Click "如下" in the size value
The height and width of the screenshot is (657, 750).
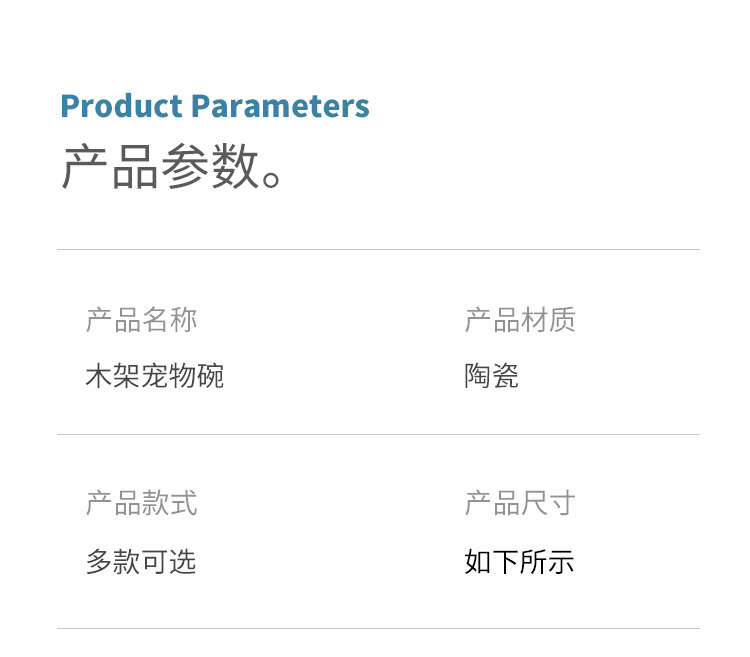(492, 562)
